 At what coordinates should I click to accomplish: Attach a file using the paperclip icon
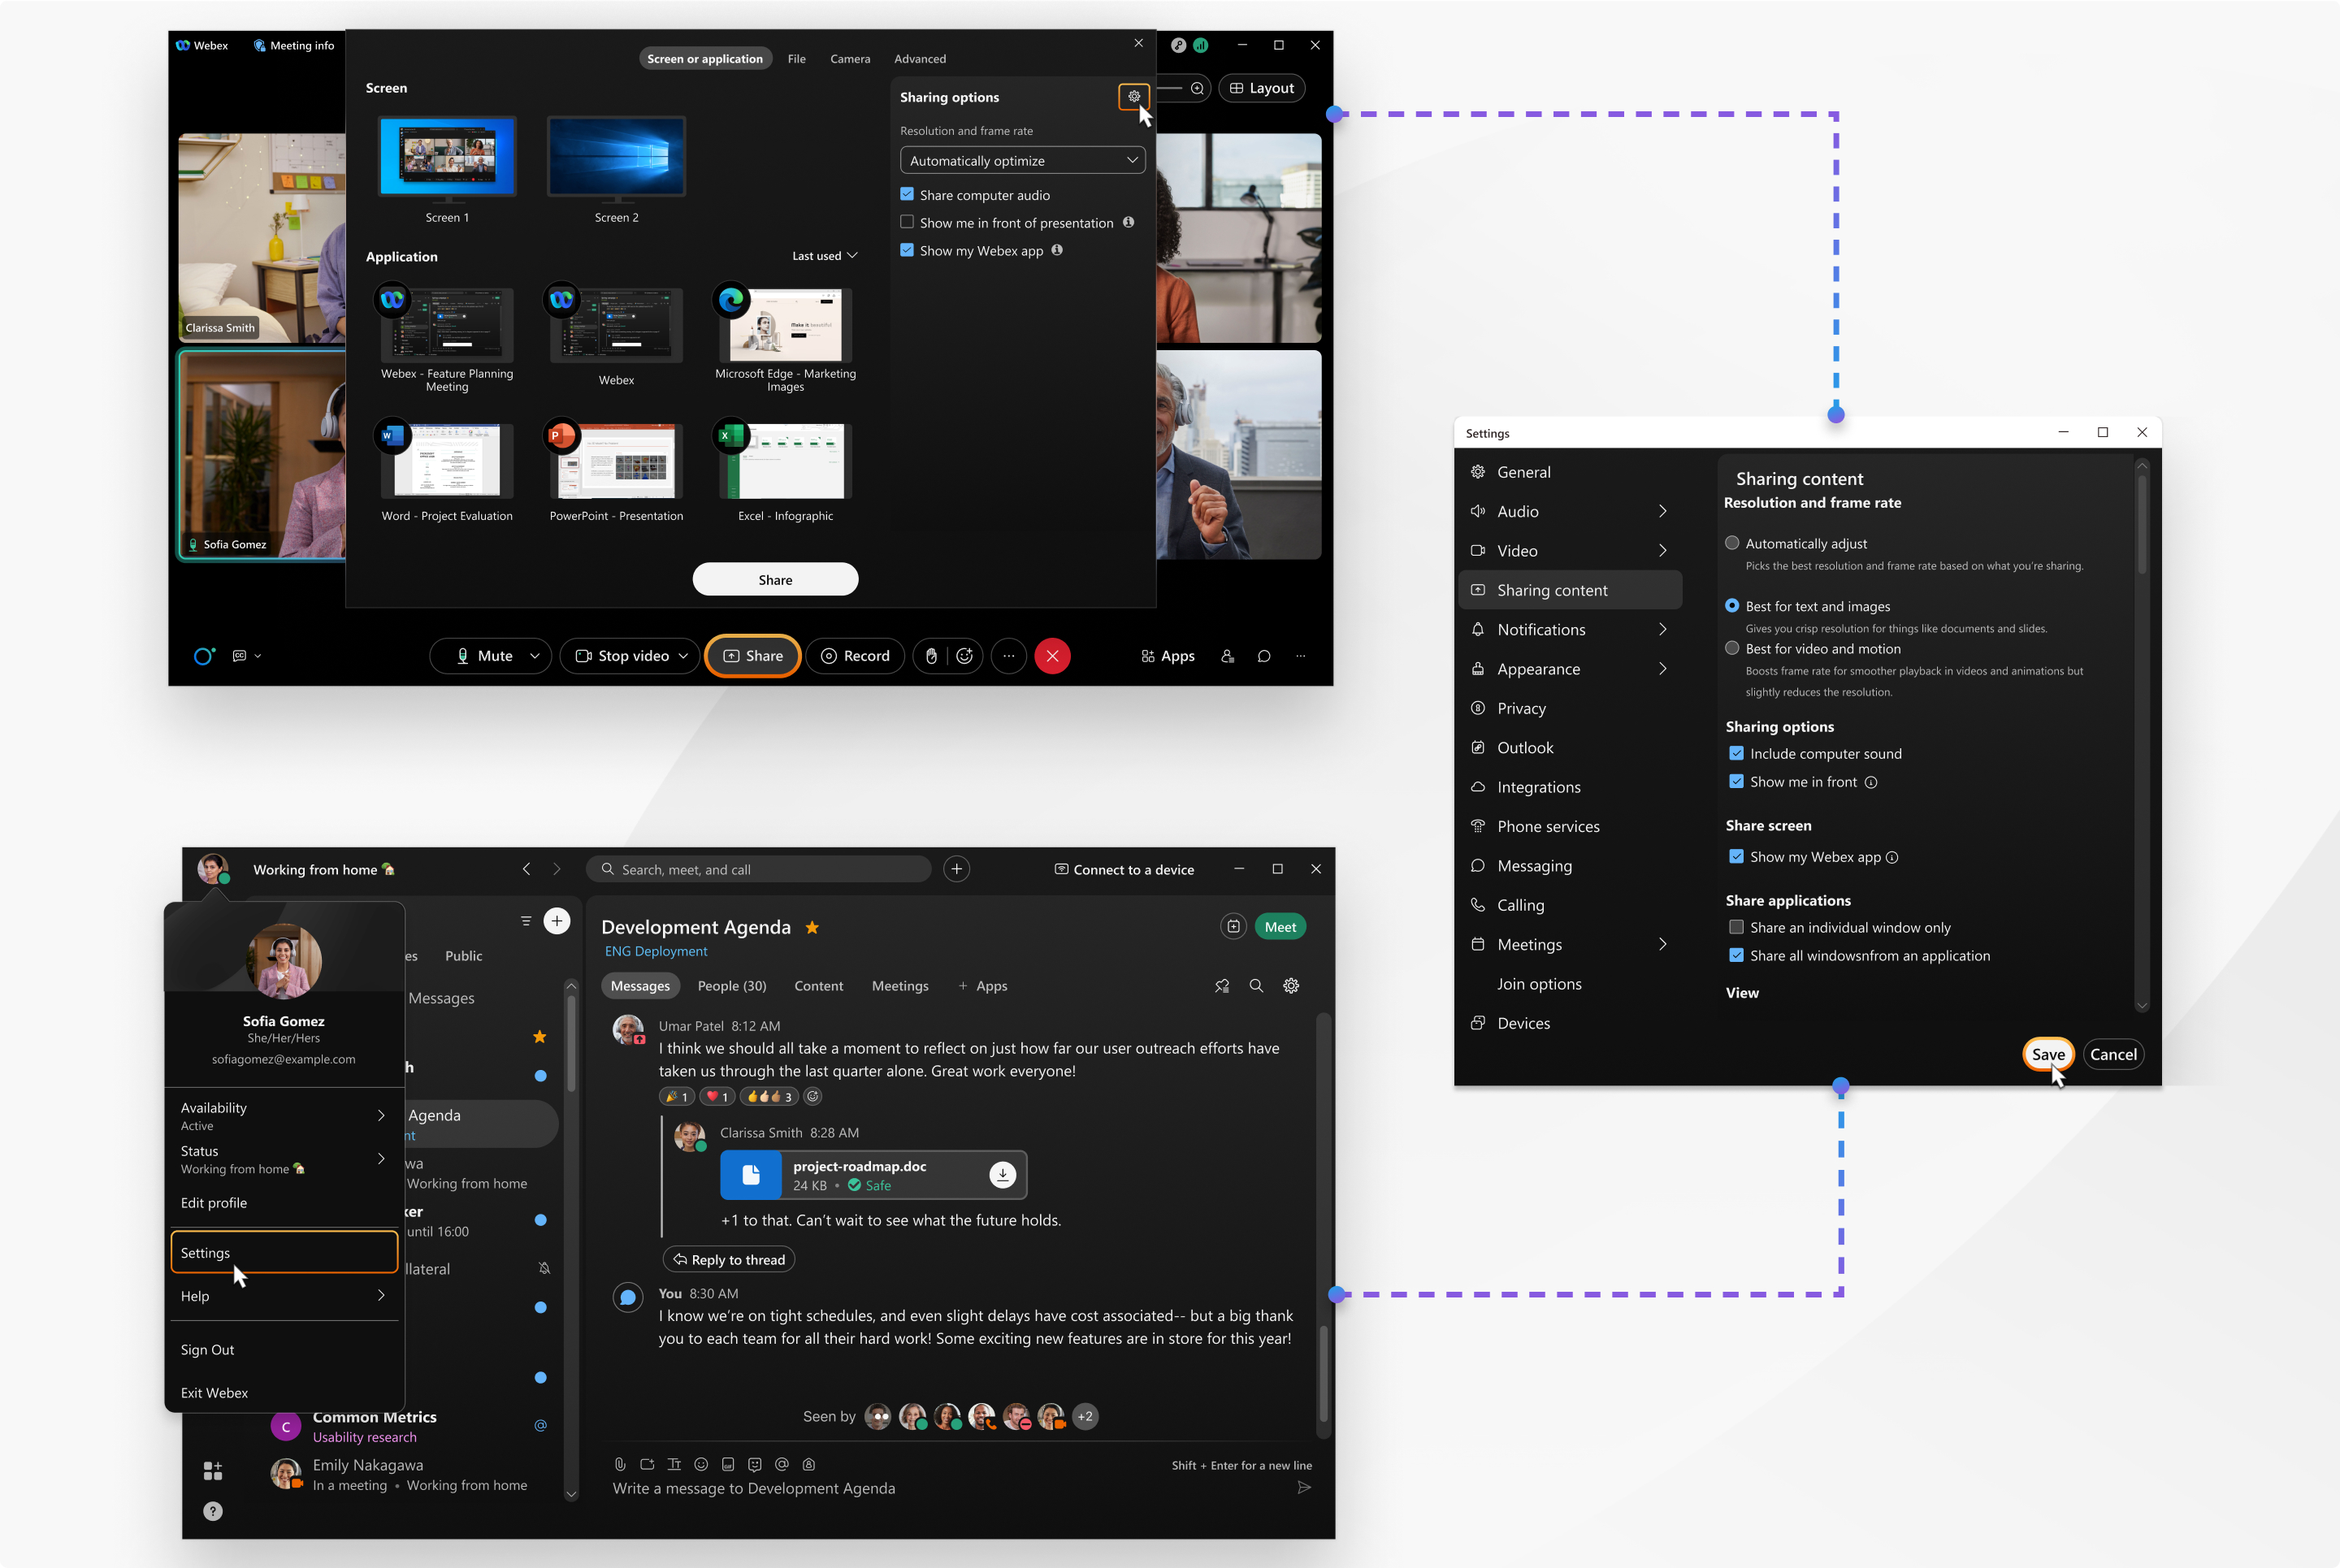(x=621, y=1464)
